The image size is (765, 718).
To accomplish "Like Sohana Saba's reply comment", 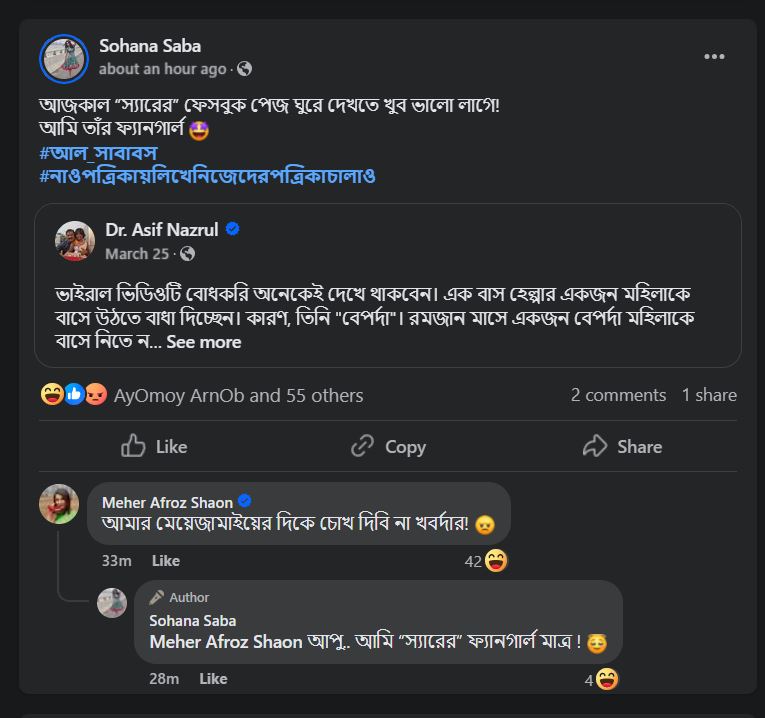I will [213, 679].
